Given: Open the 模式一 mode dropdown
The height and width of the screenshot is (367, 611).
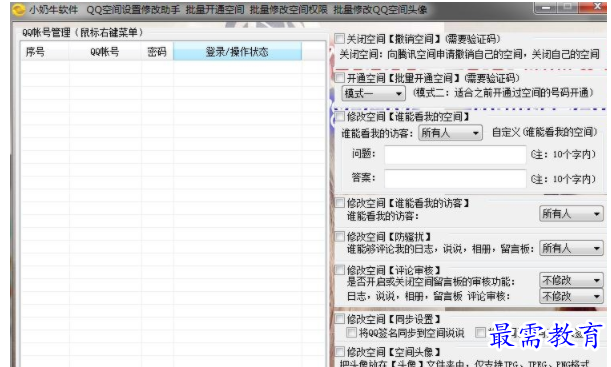Looking at the screenshot, I should point(373,94).
